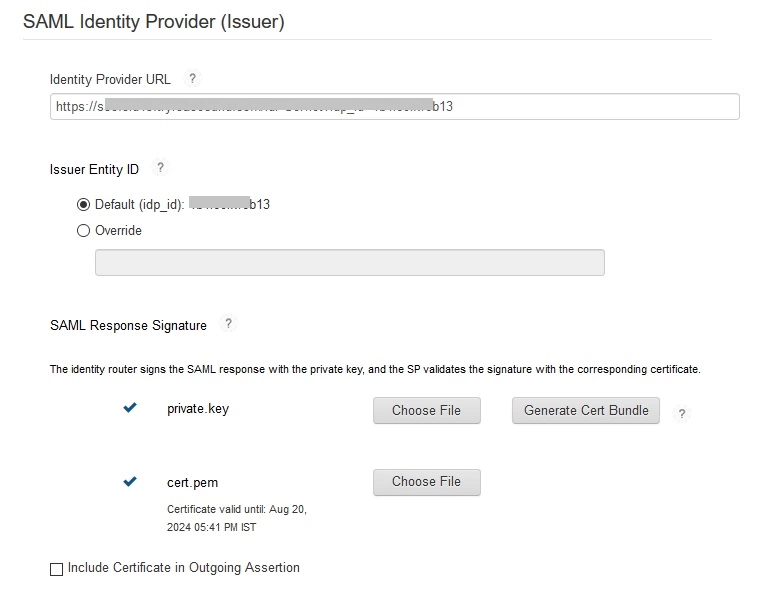Image resolution: width=779 pixels, height=597 pixels.
Task: Click the Override option label text
Action: 118,230
